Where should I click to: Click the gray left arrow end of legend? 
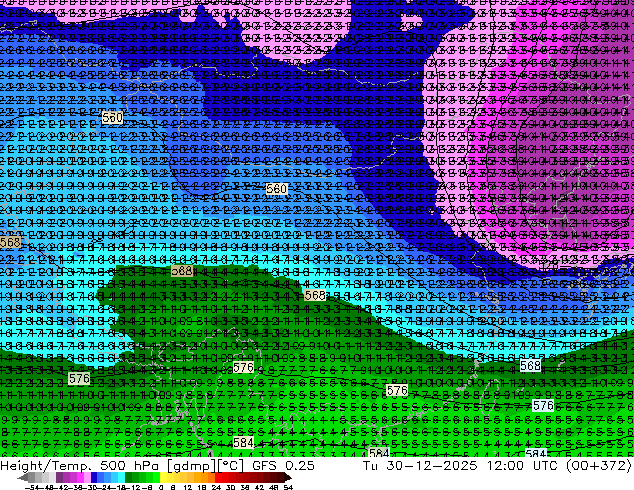23,477
